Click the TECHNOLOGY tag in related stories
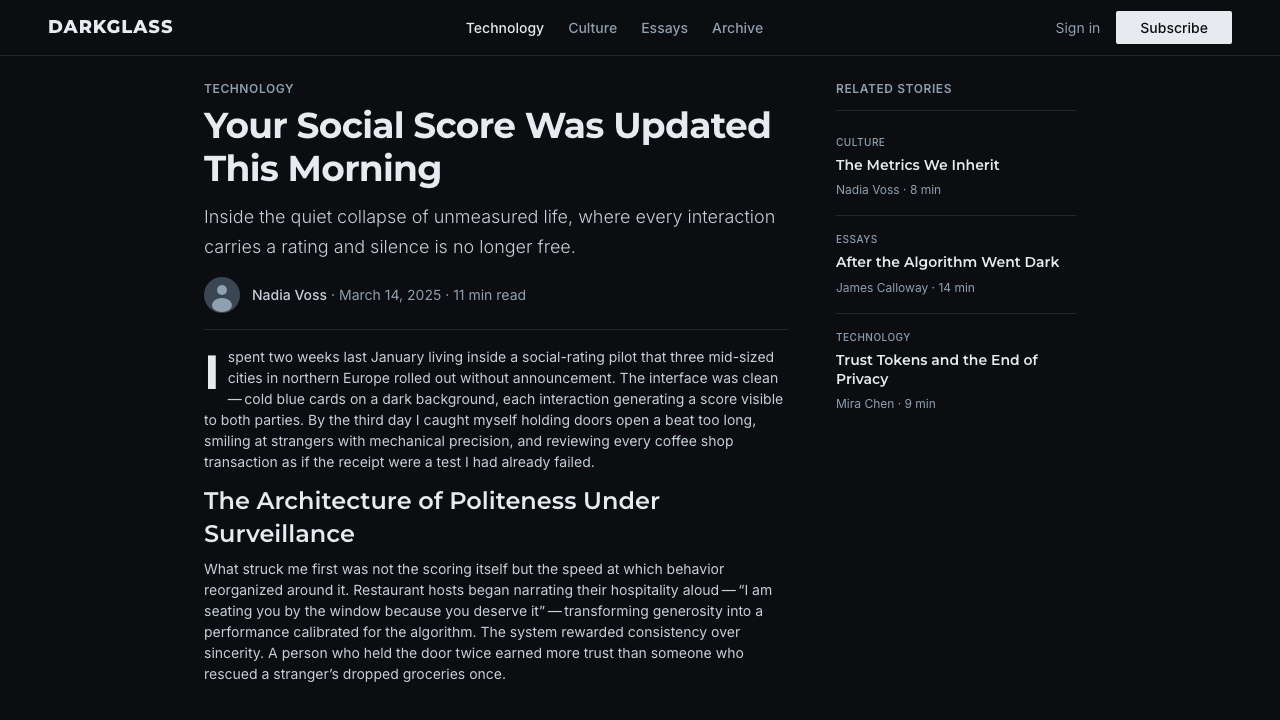Image resolution: width=1280 pixels, height=720 pixels. click(873, 337)
